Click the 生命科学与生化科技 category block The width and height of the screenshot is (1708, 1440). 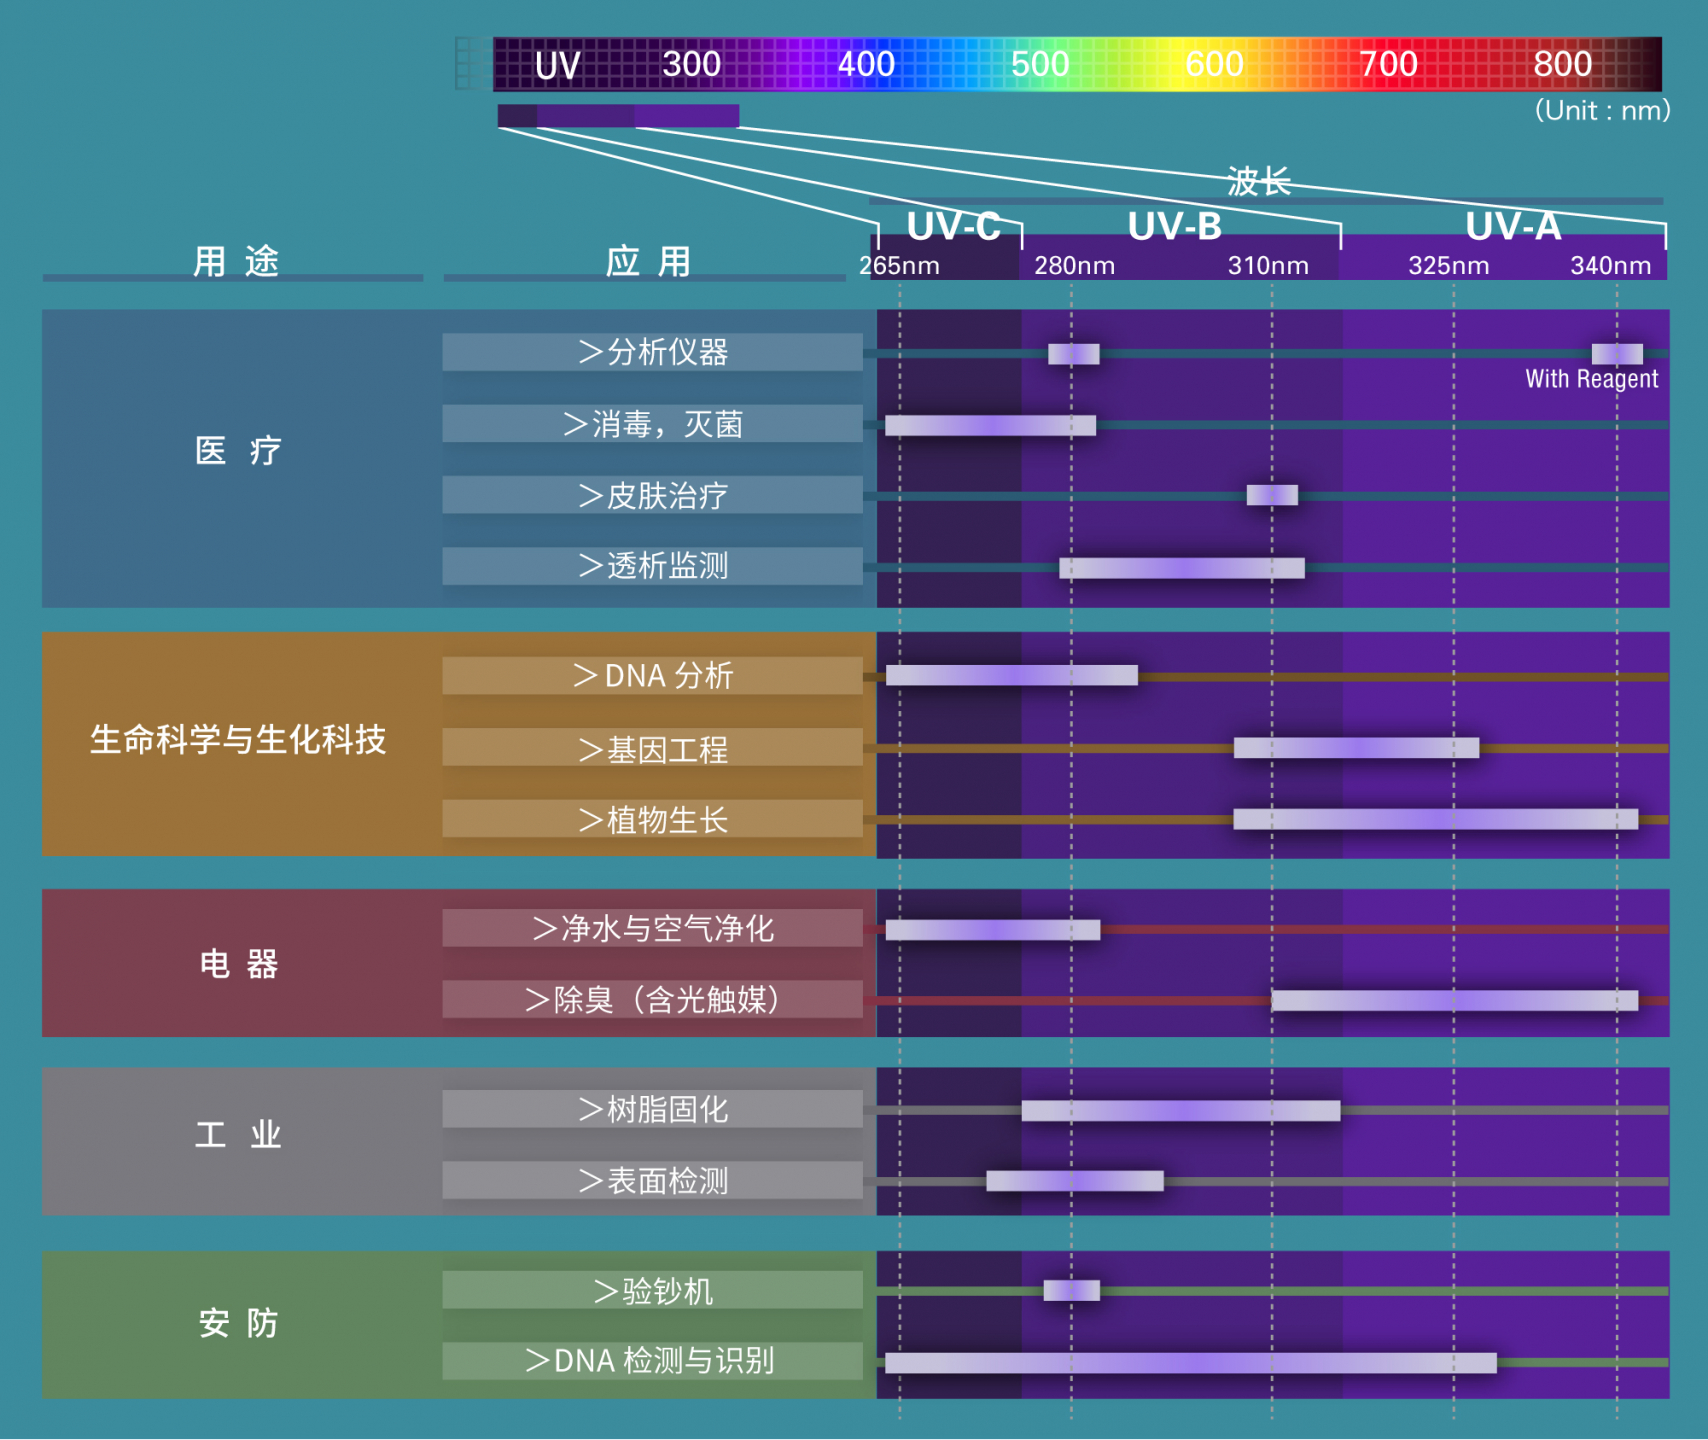click(x=238, y=740)
